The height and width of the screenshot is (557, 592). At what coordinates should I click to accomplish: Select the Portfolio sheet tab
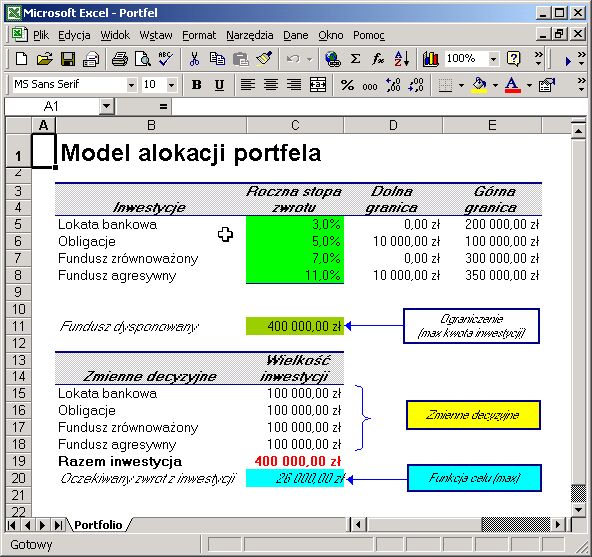98,525
